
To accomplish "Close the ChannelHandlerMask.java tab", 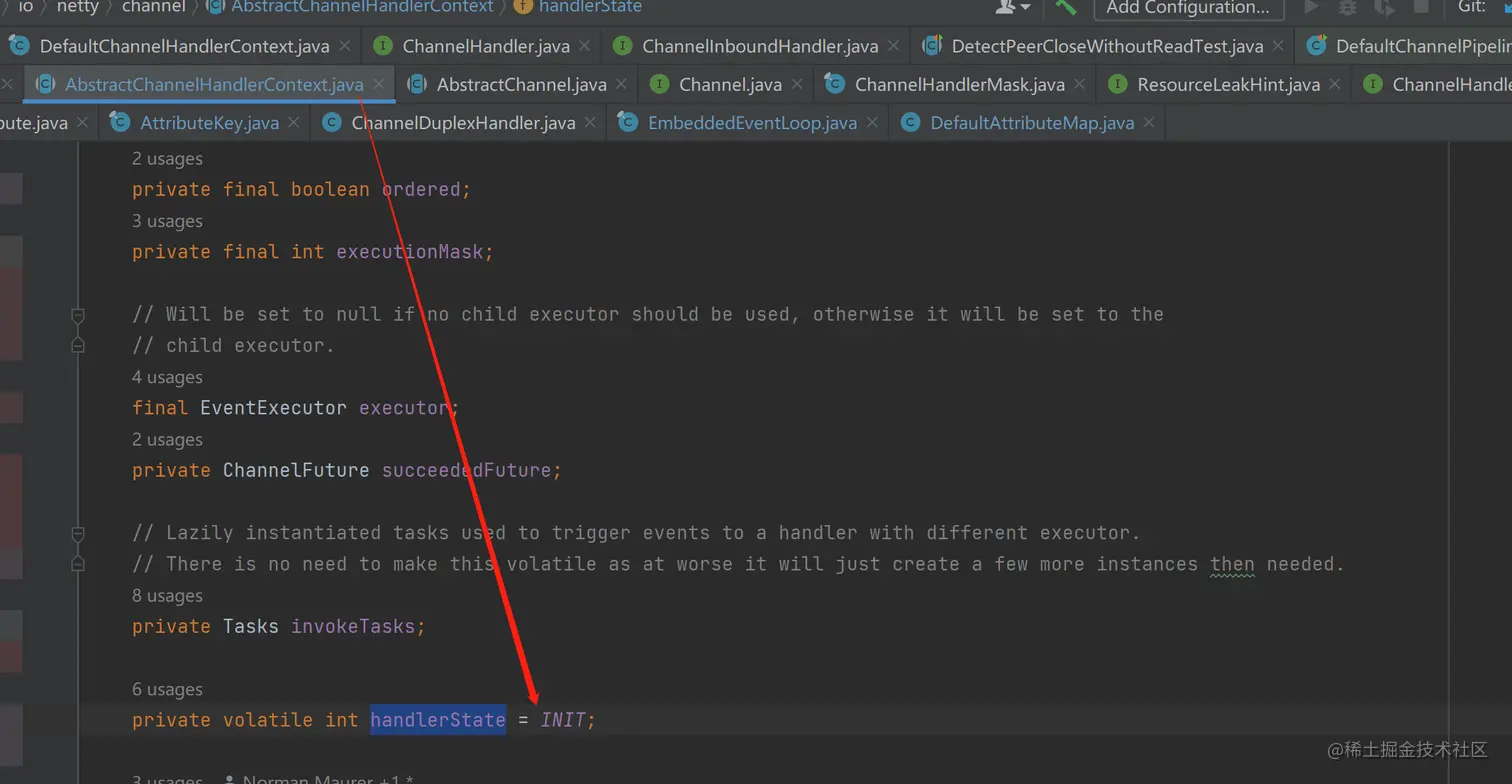I will click(x=1079, y=85).
